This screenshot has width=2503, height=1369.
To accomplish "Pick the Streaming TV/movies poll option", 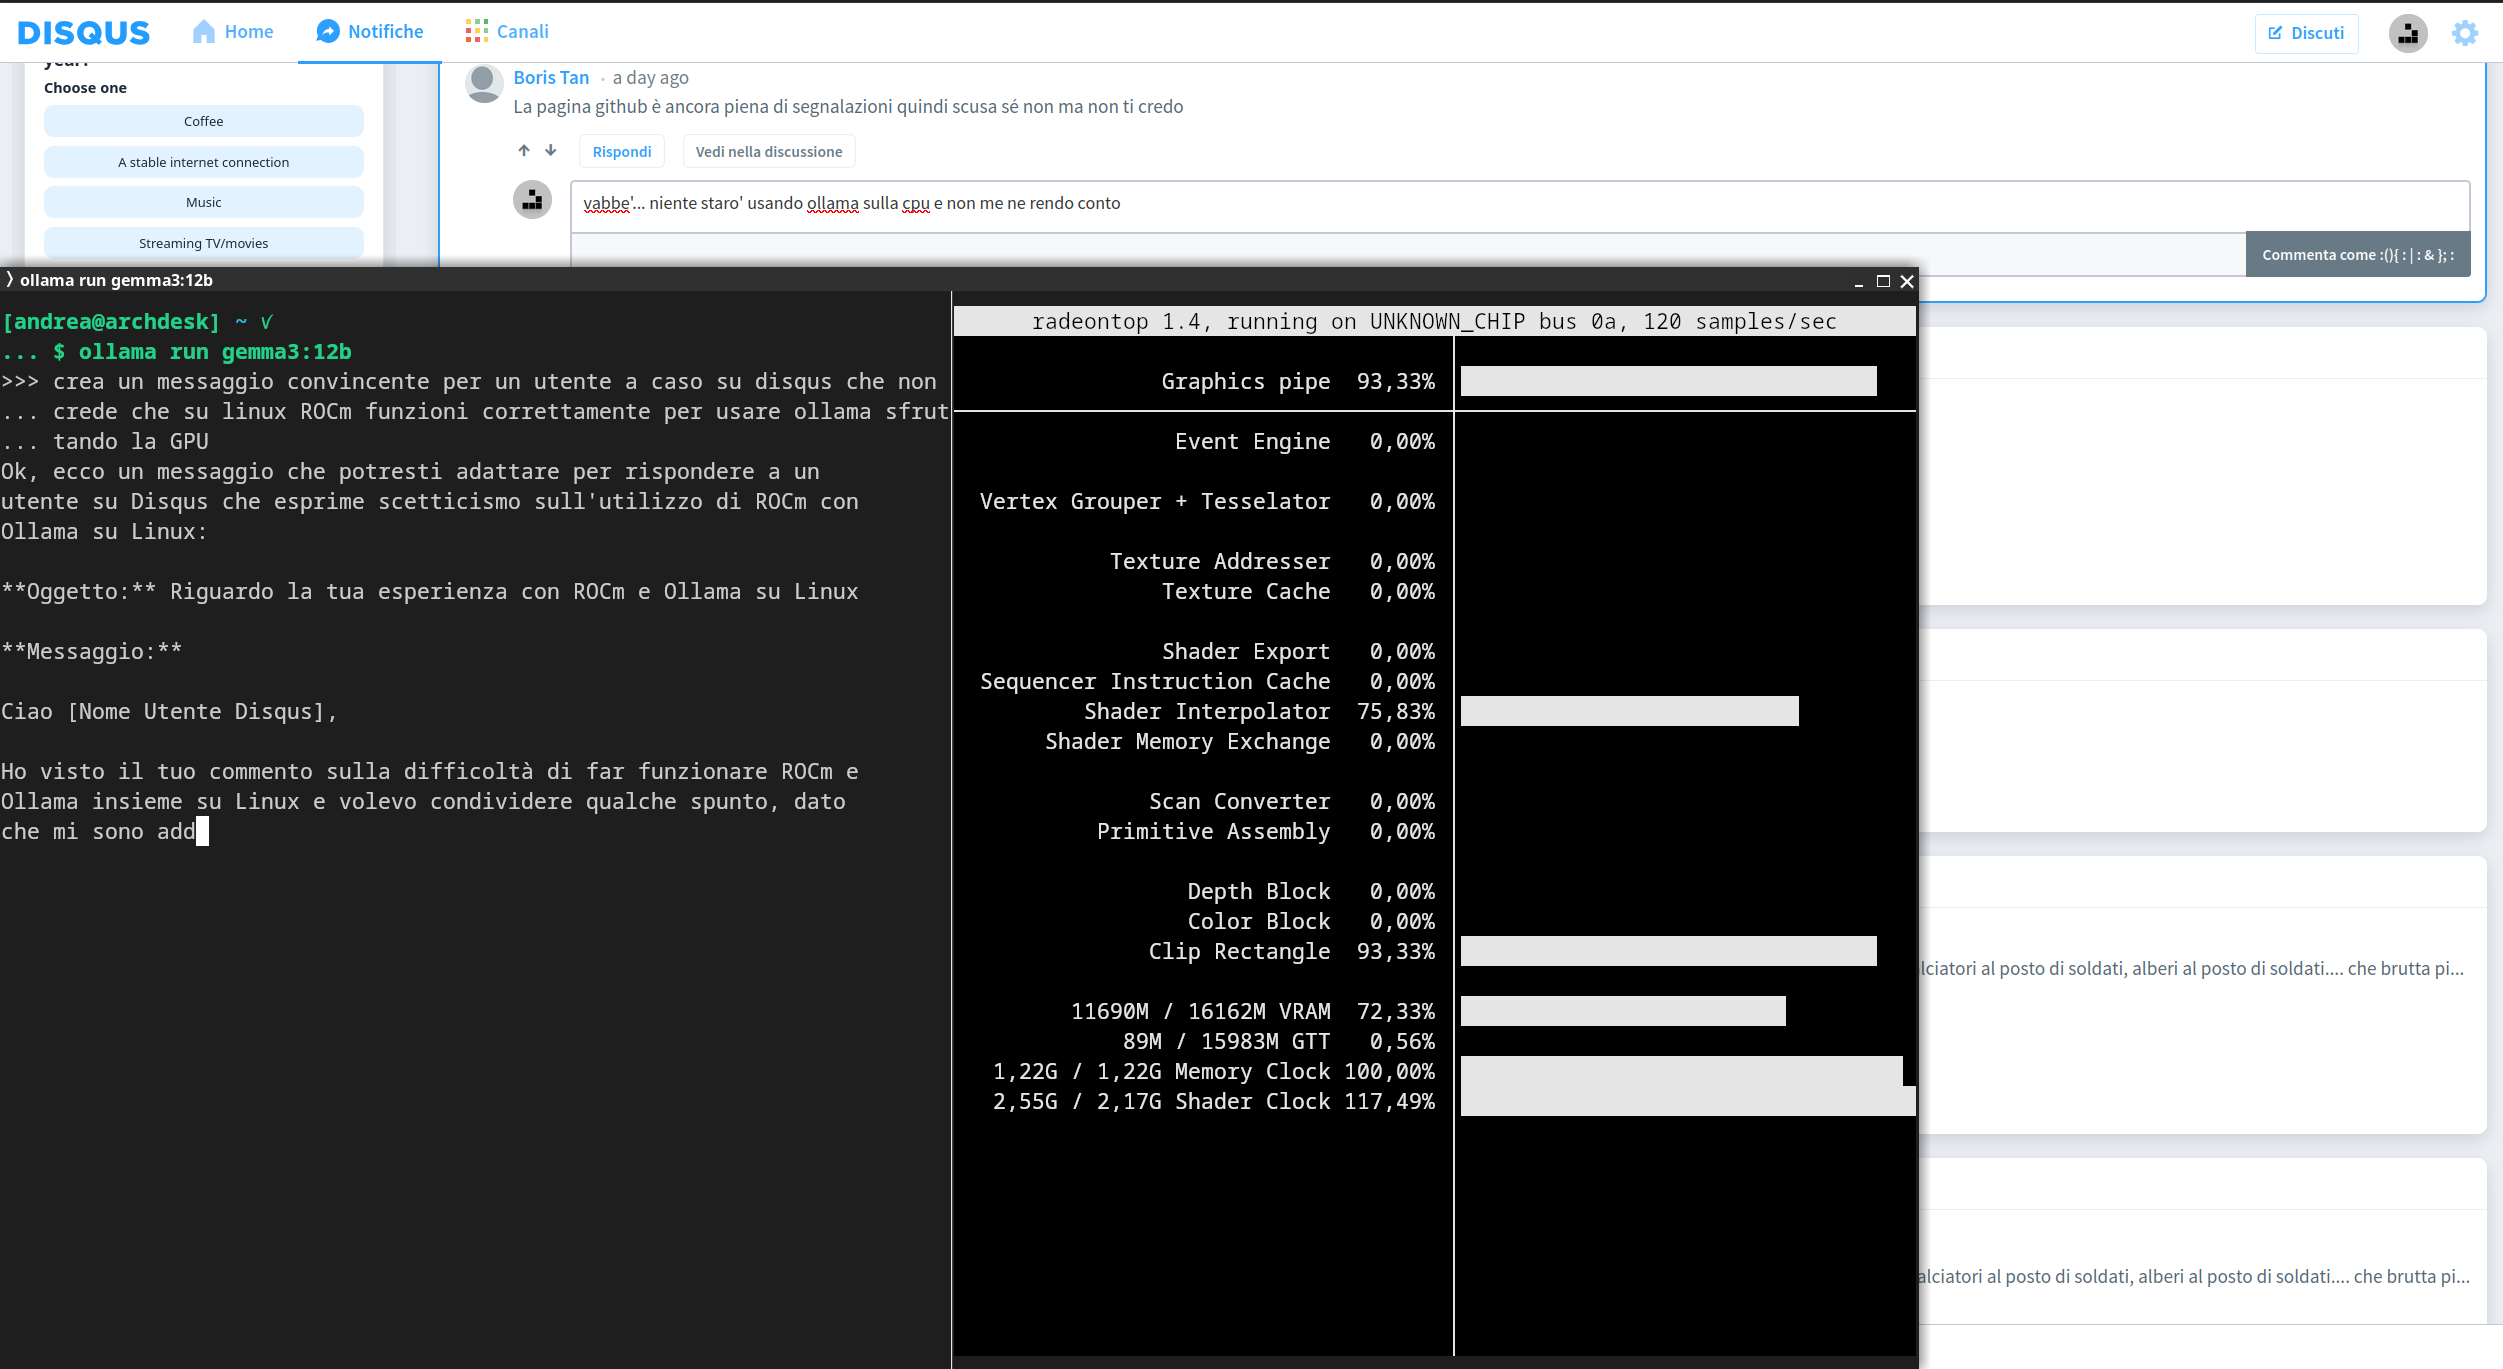I will click(x=204, y=244).
